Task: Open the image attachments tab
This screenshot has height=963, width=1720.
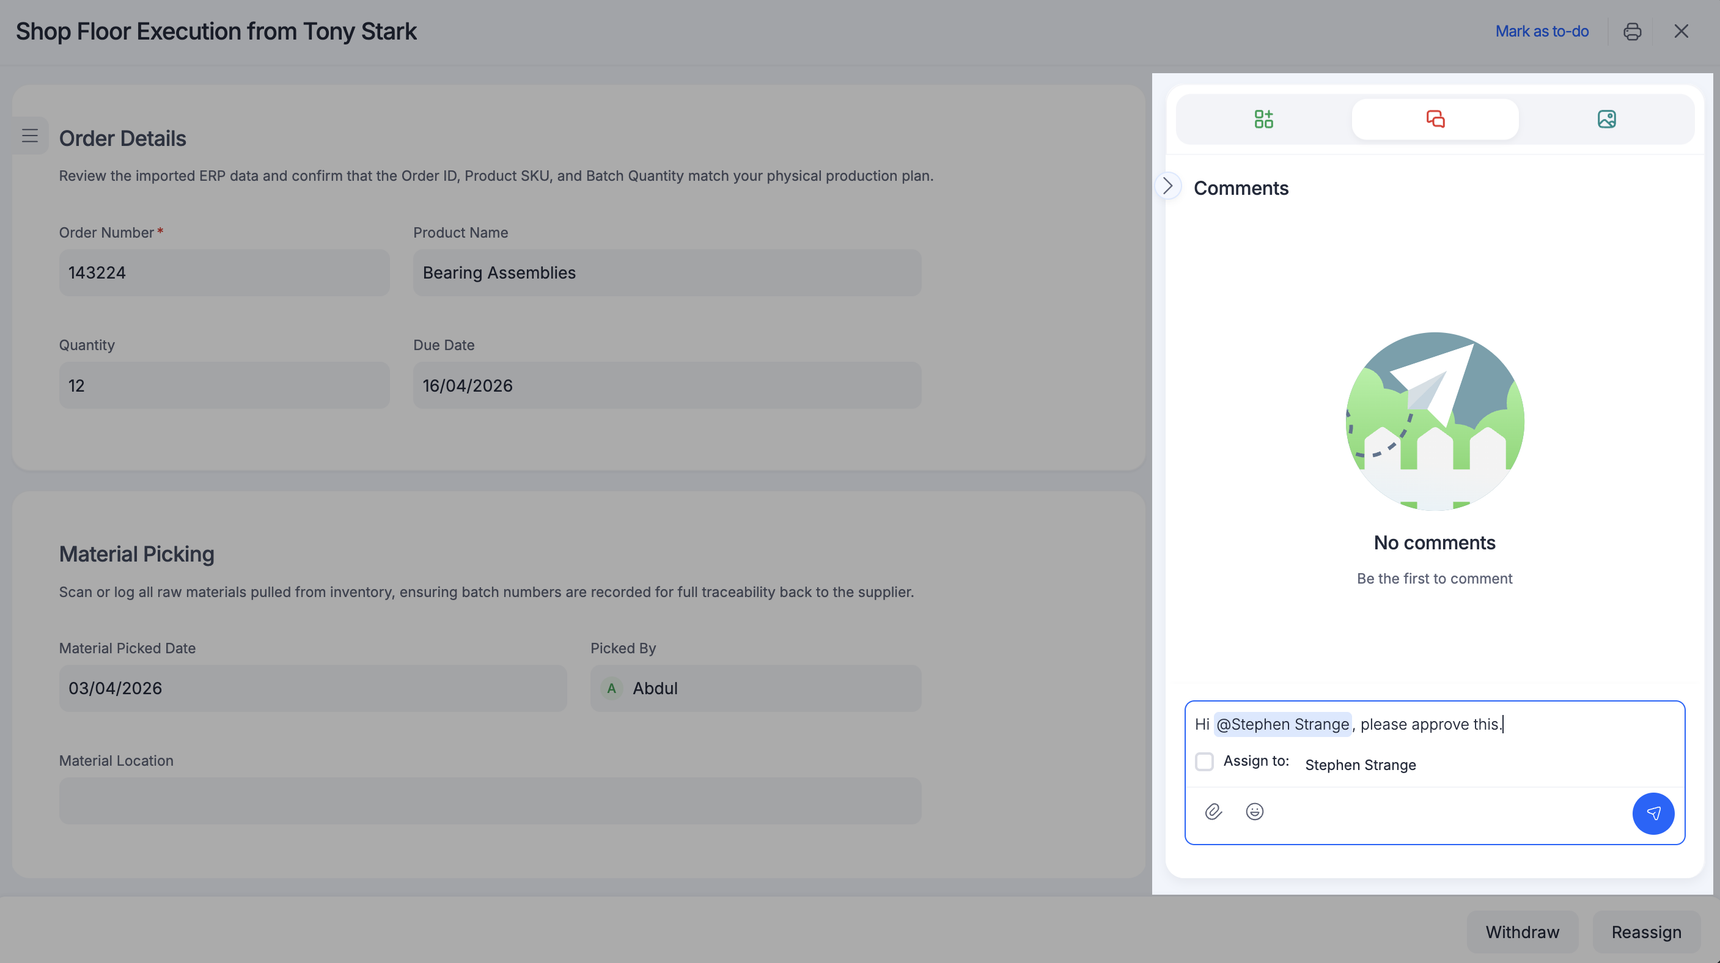Action: (x=1606, y=119)
